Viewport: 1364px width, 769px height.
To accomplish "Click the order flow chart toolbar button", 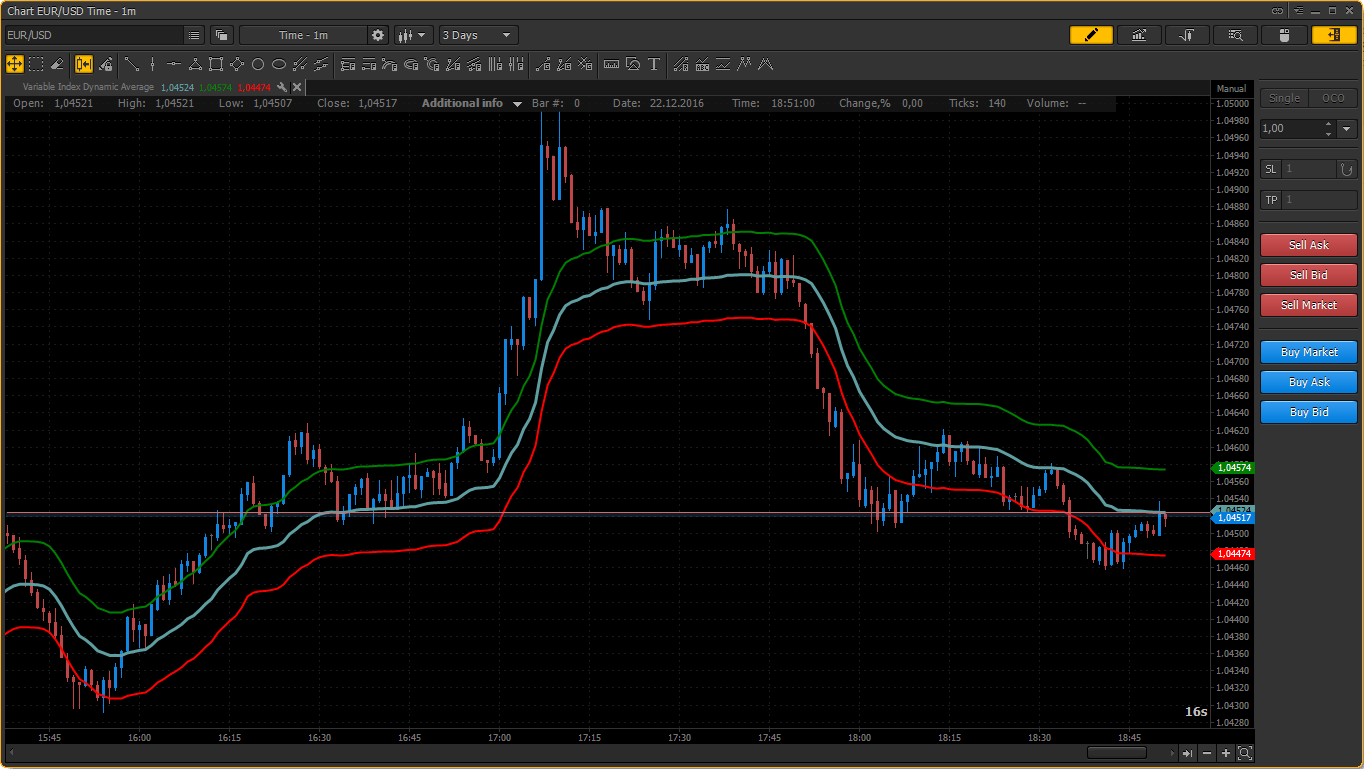I will pyautogui.click(x=1187, y=35).
